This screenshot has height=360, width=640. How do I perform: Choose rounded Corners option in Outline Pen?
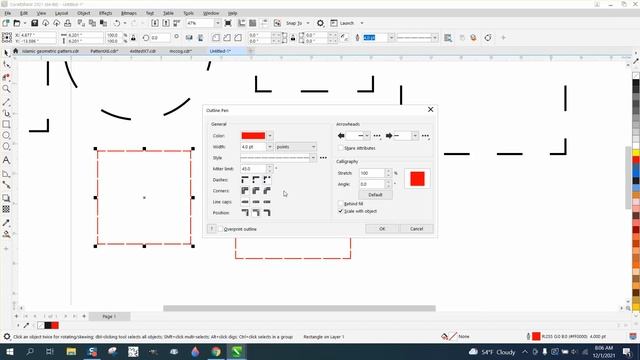[x=256, y=191]
